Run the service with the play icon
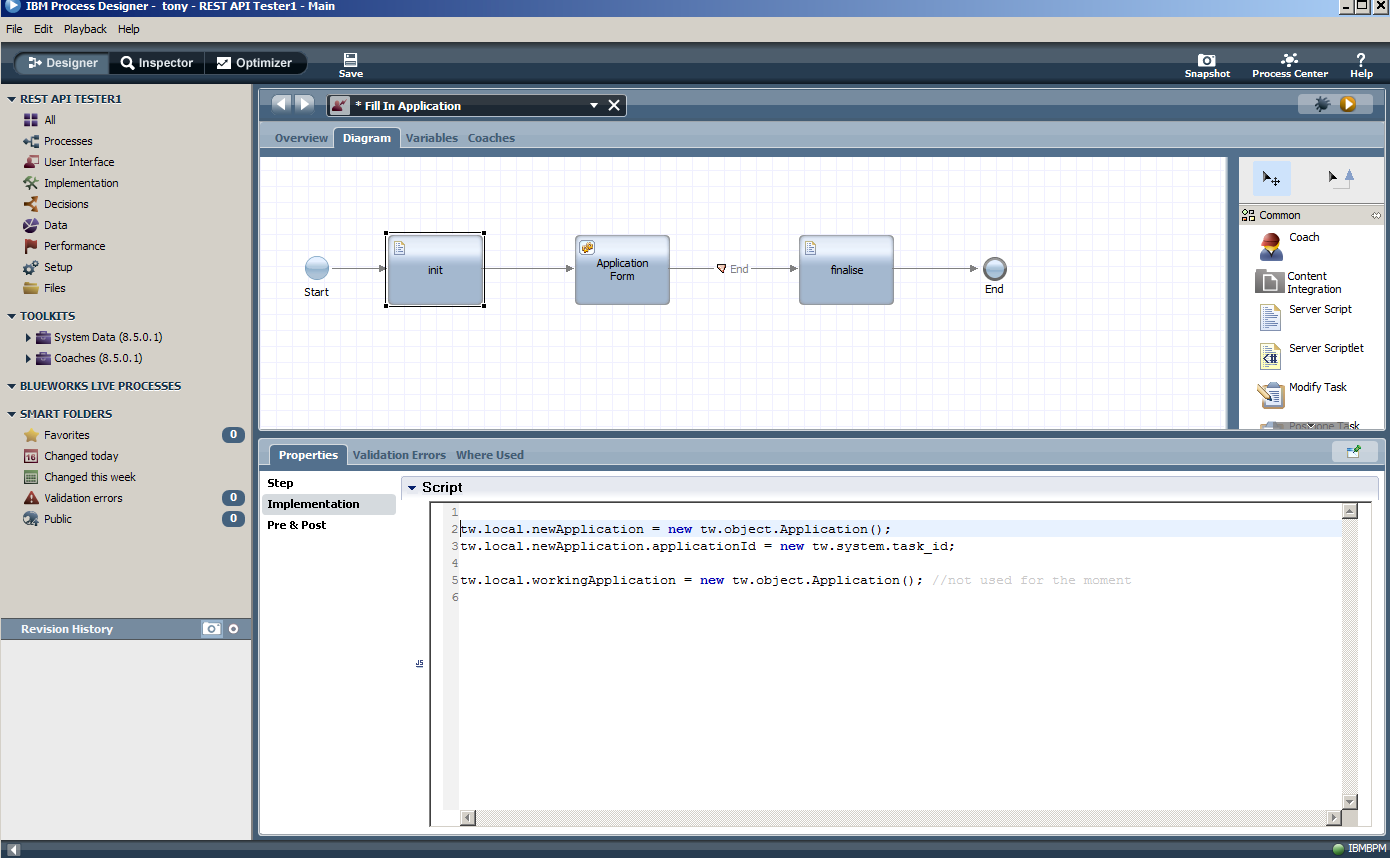The image size is (1390, 858). [1348, 104]
